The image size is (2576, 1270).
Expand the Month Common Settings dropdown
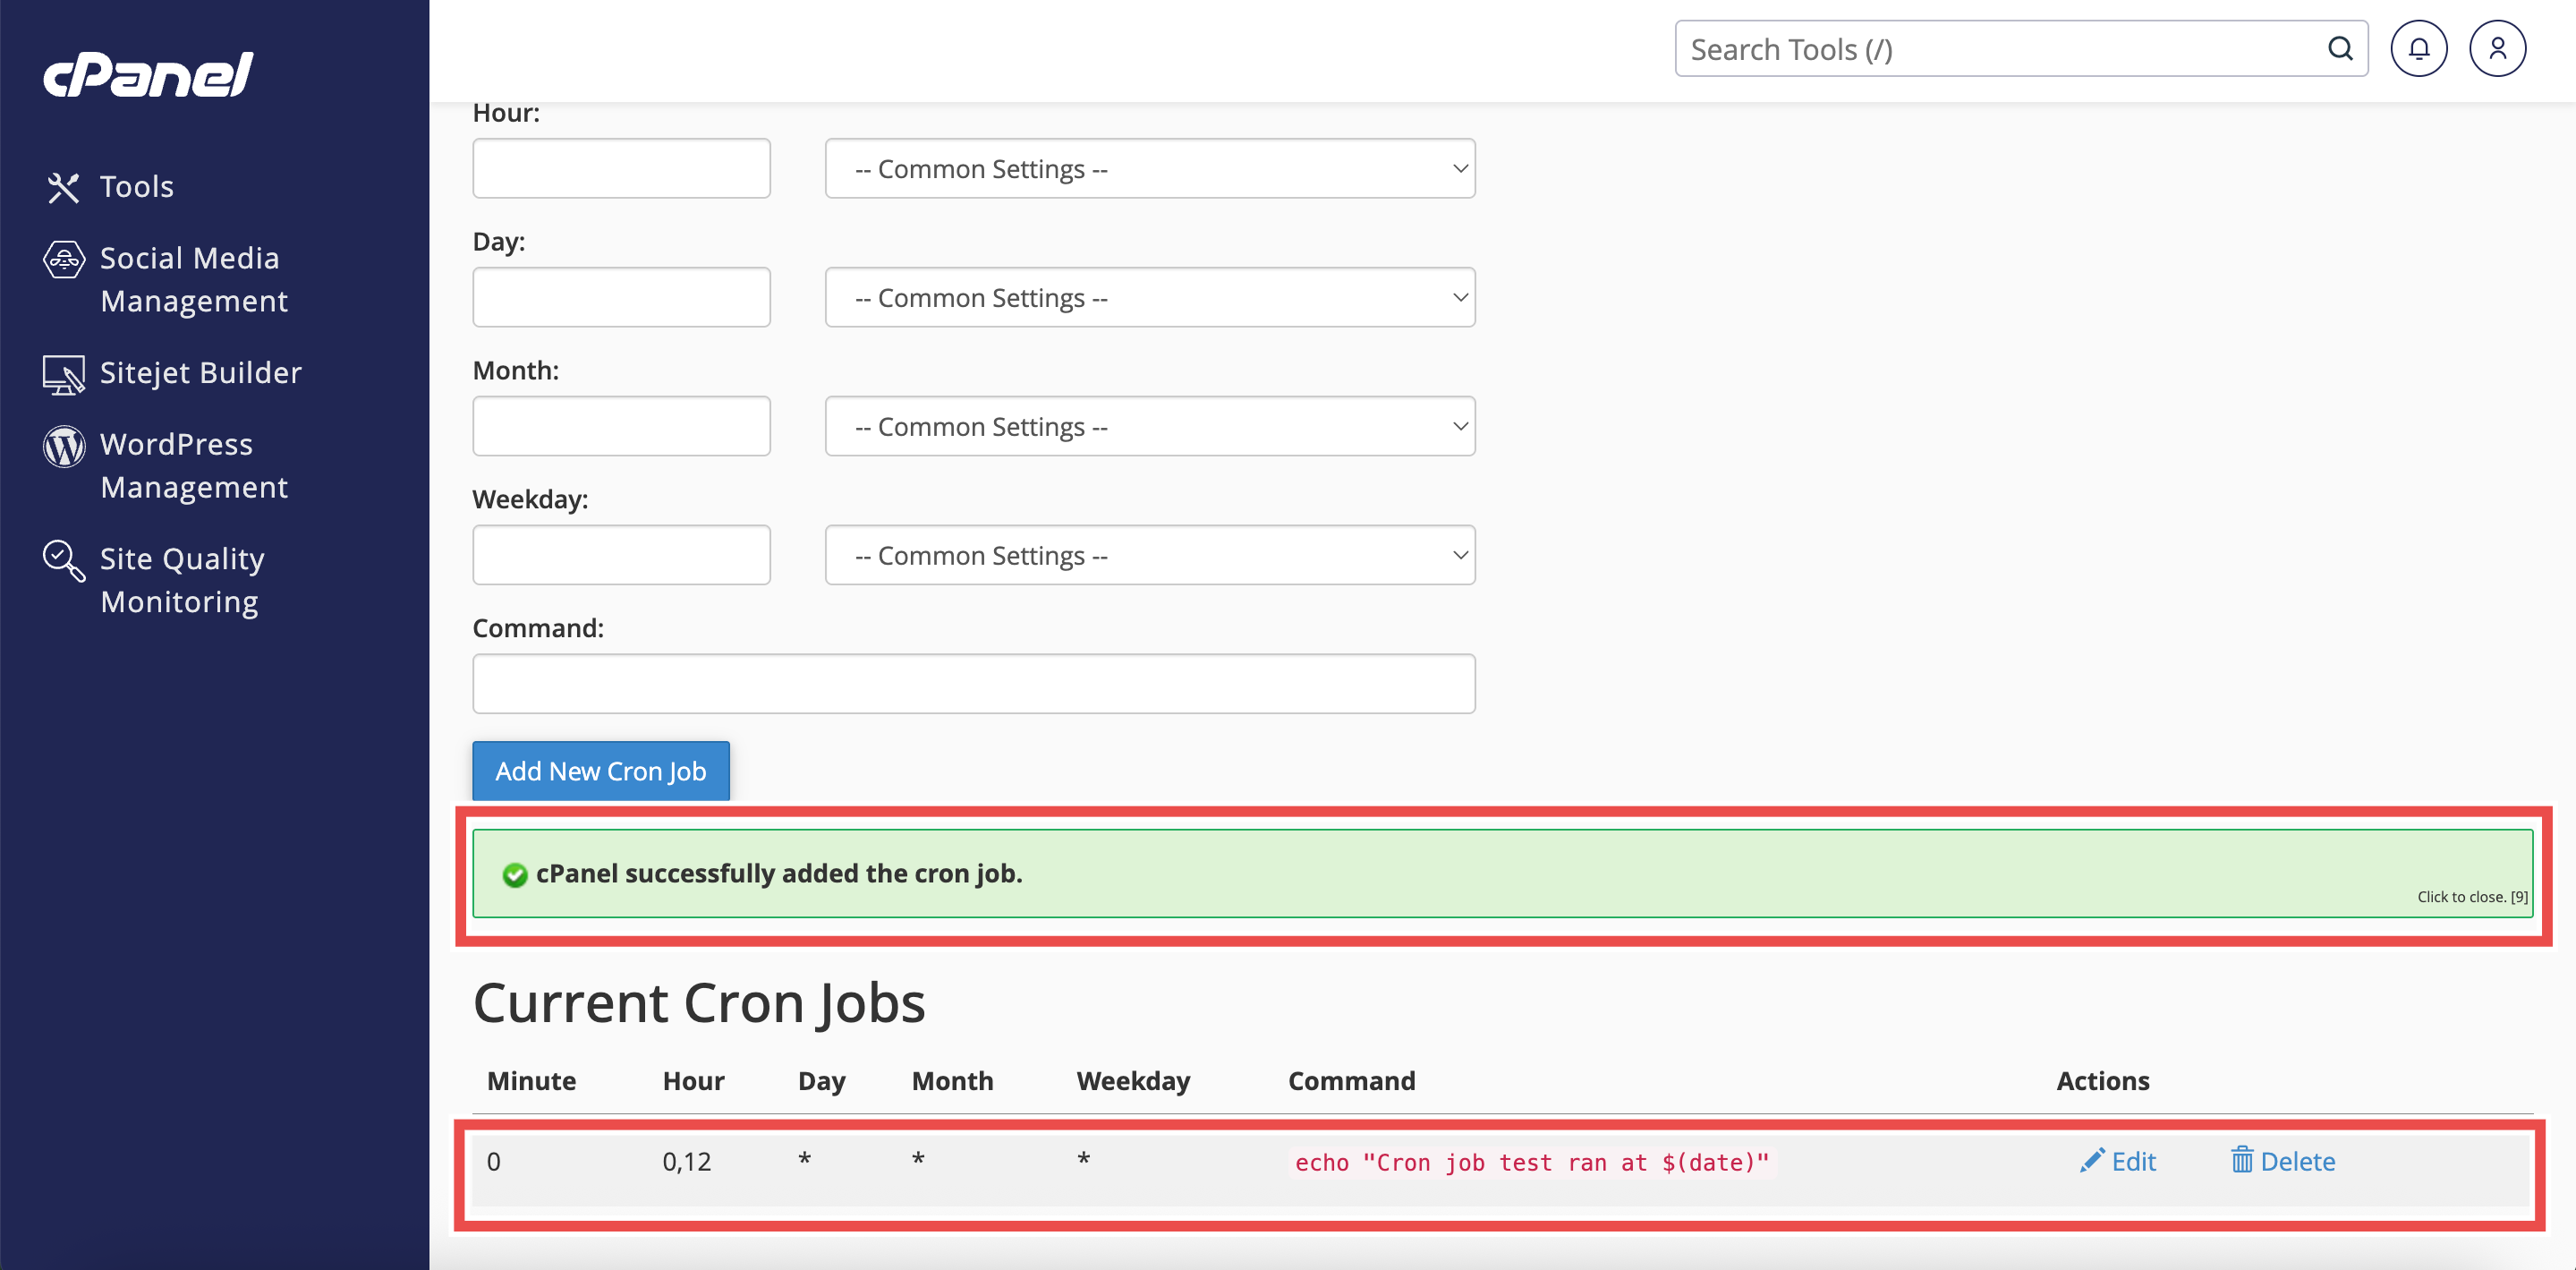[x=1149, y=427]
